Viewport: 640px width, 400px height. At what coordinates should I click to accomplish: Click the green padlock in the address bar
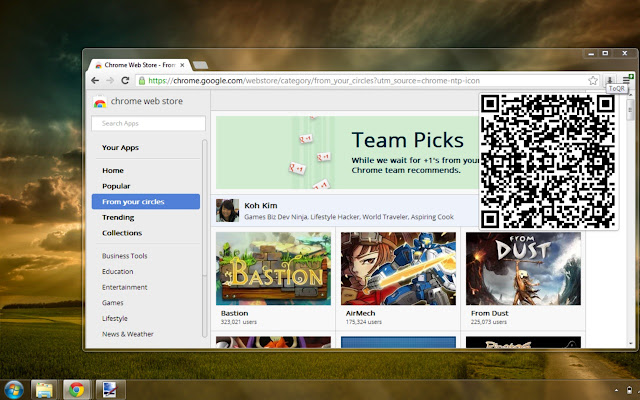(x=142, y=80)
